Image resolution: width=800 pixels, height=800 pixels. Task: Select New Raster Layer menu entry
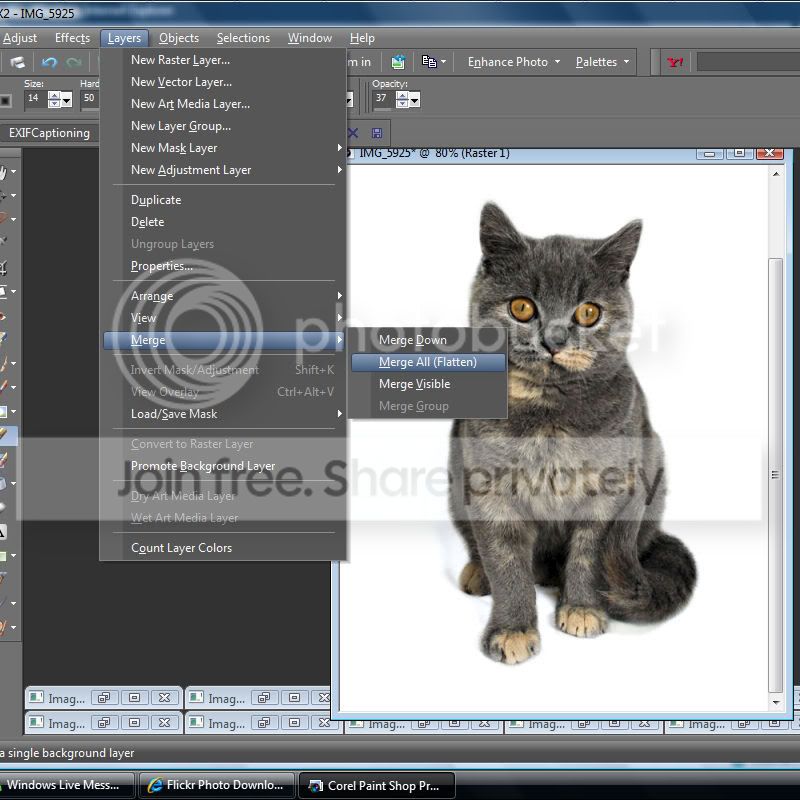click(x=180, y=60)
